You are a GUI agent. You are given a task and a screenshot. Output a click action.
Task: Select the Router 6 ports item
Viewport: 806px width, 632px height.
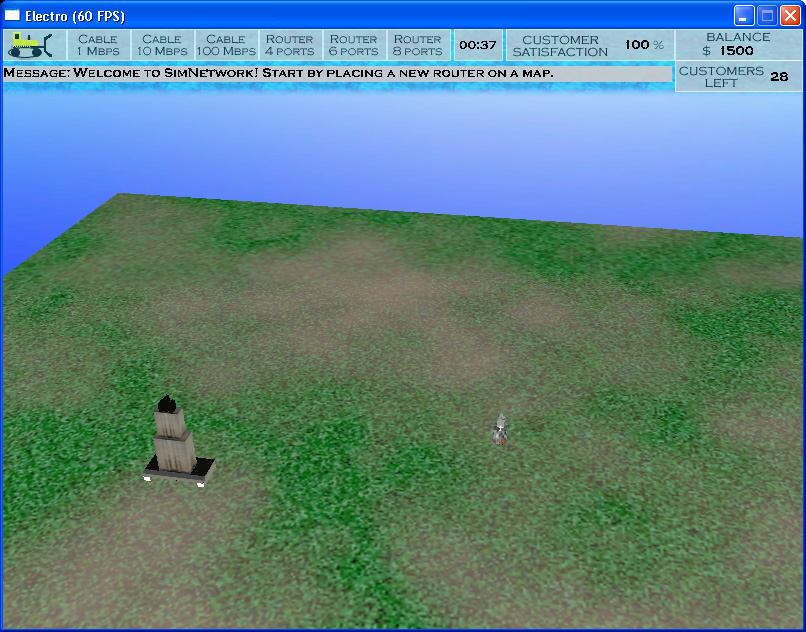[354, 45]
